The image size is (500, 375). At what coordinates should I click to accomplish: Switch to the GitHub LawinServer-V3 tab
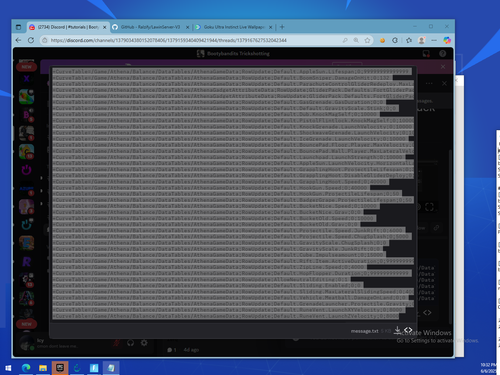pyautogui.click(x=150, y=27)
